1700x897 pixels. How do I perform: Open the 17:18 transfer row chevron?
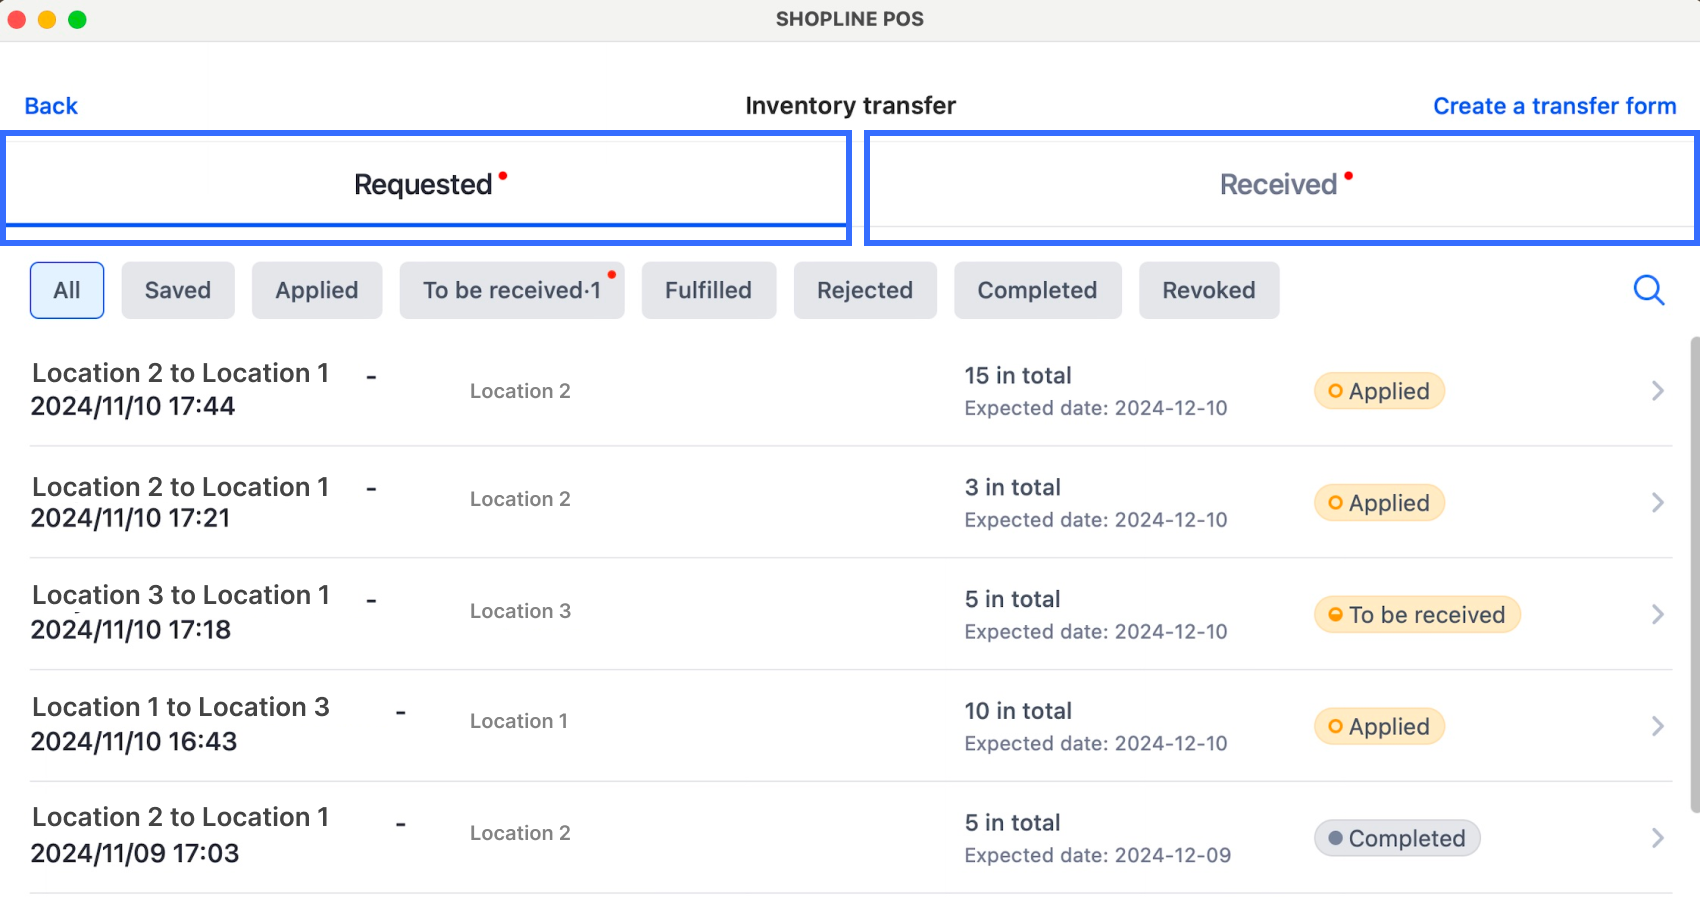click(x=1657, y=614)
